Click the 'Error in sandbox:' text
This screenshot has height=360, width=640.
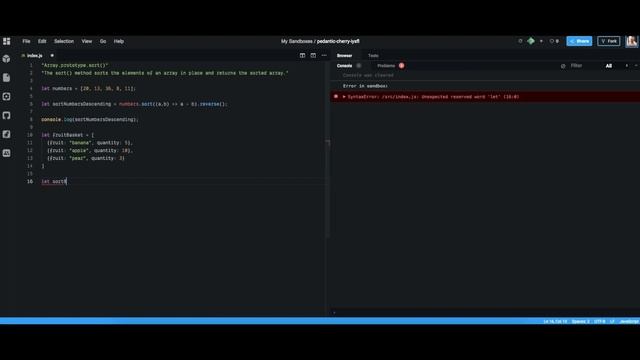coord(365,86)
